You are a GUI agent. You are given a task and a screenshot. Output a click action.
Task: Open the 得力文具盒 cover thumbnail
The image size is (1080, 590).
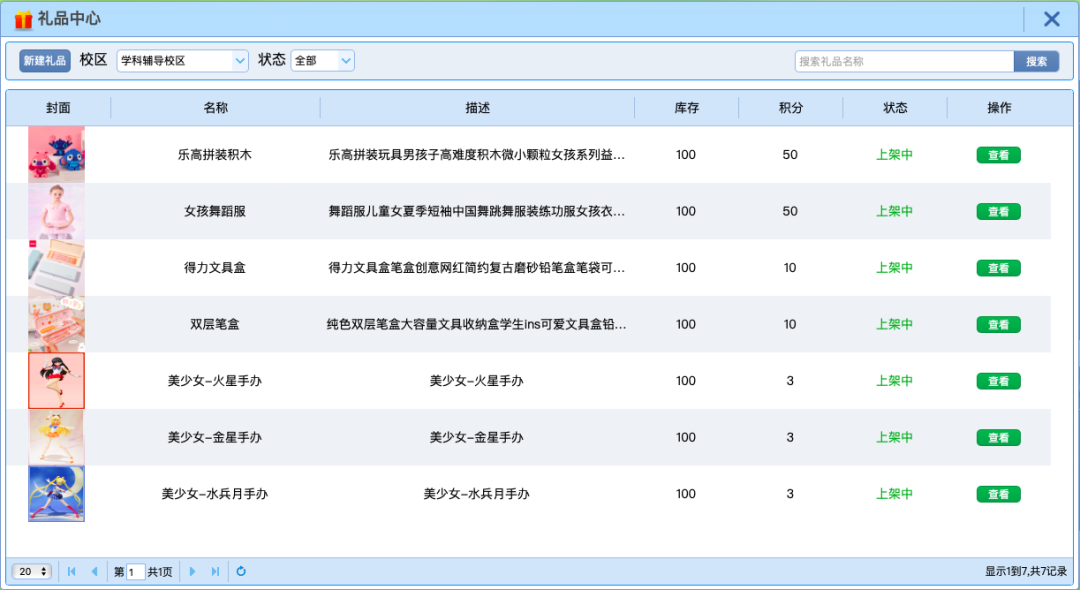56,268
